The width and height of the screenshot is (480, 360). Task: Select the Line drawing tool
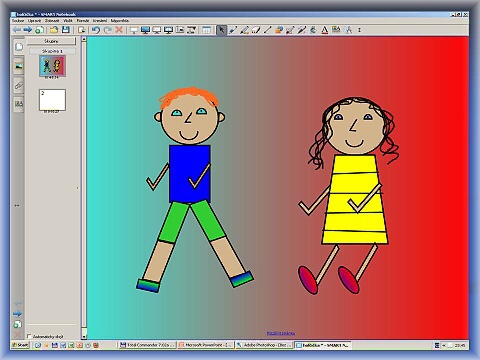267,30
